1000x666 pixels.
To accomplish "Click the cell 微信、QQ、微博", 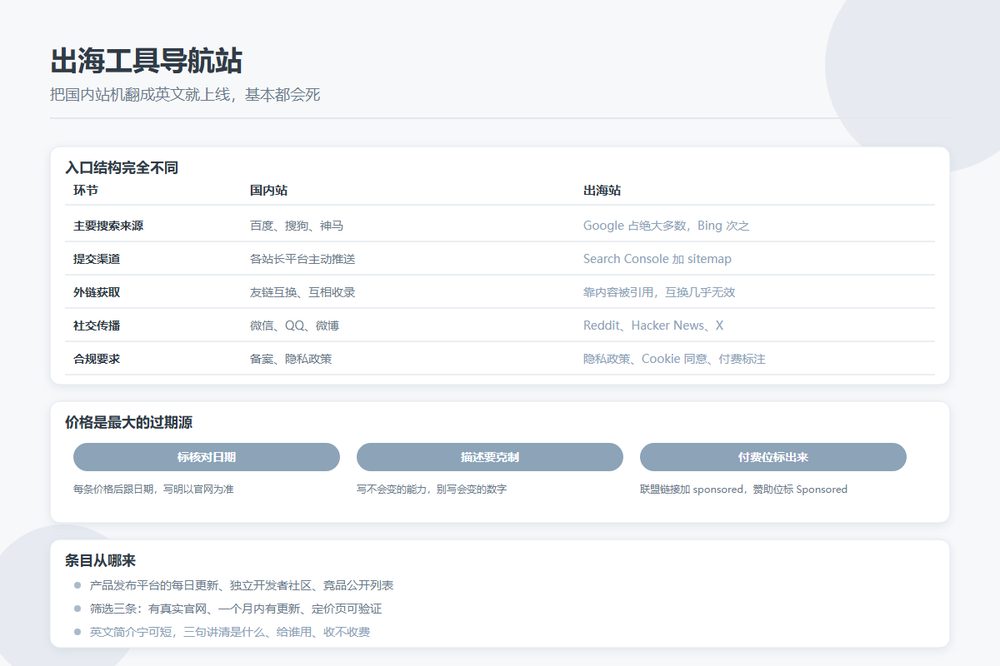I will point(295,325).
